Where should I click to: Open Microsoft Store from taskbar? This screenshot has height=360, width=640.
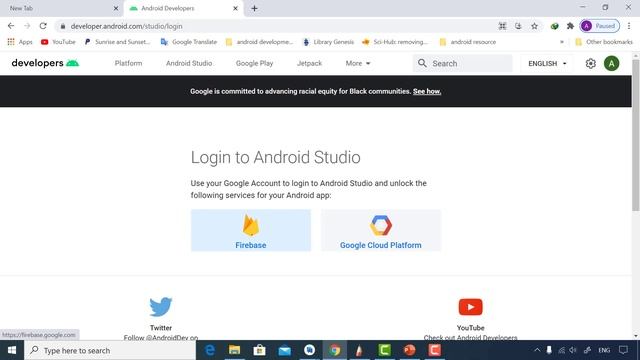coord(260,350)
